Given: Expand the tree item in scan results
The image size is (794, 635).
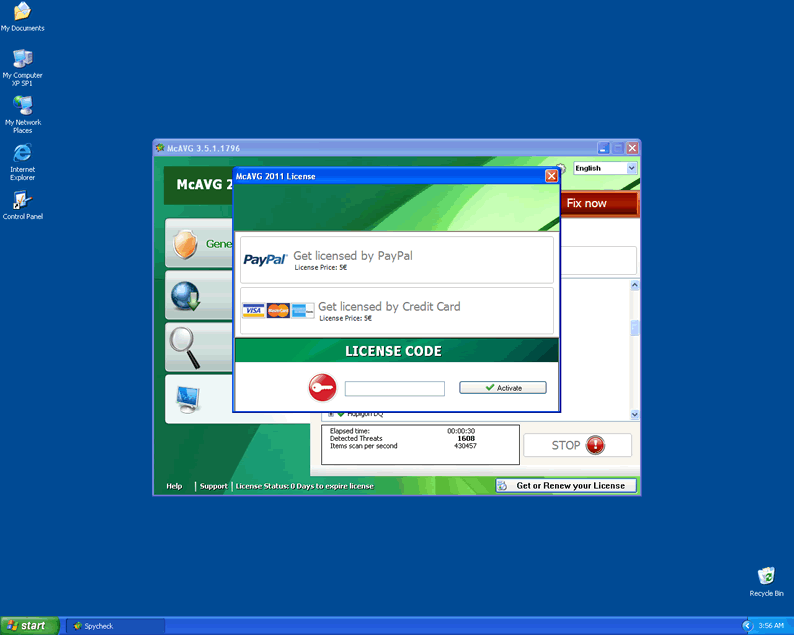Looking at the screenshot, I should pyautogui.click(x=330, y=414).
